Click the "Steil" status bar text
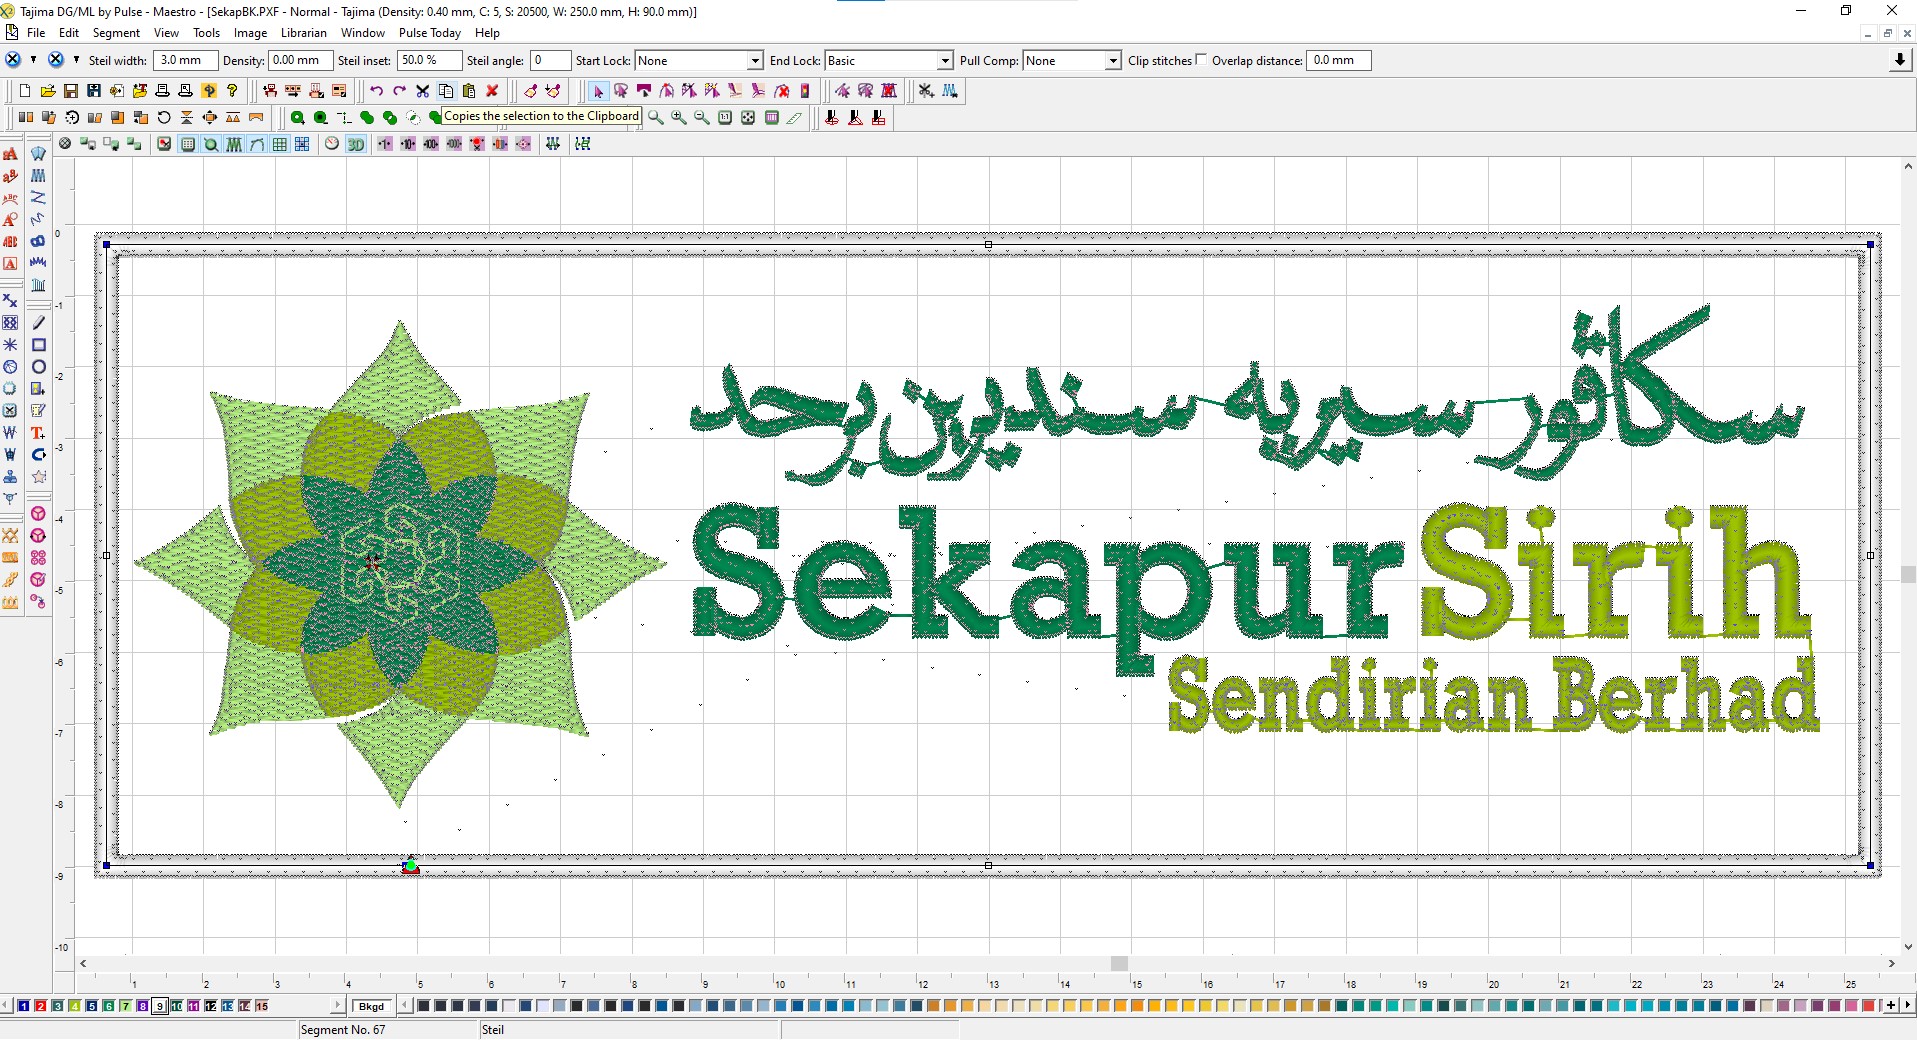The height and width of the screenshot is (1040, 1917). pyautogui.click(x=493, y=1030)
